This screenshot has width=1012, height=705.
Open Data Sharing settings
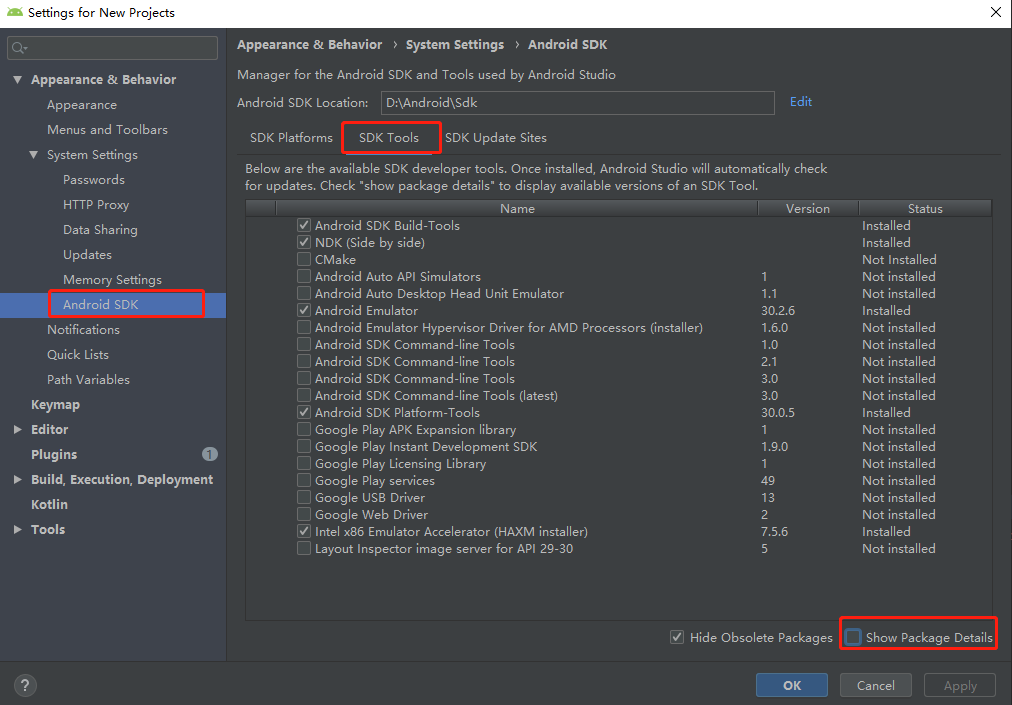point(100,230)
